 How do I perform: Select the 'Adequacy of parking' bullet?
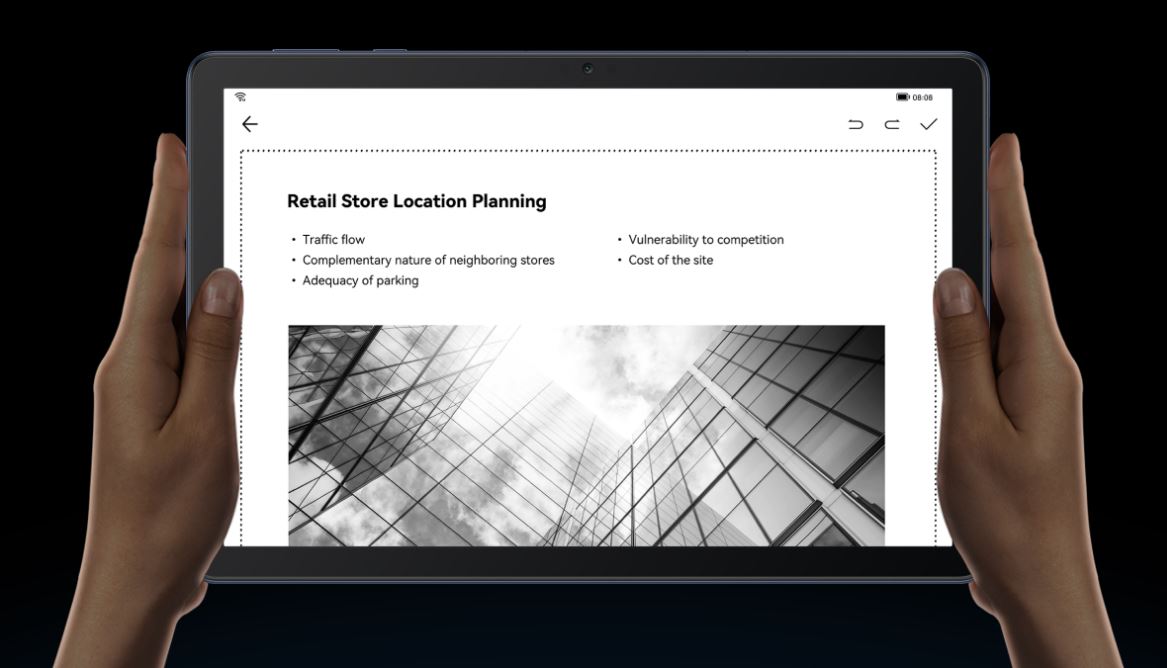point(360,281)
